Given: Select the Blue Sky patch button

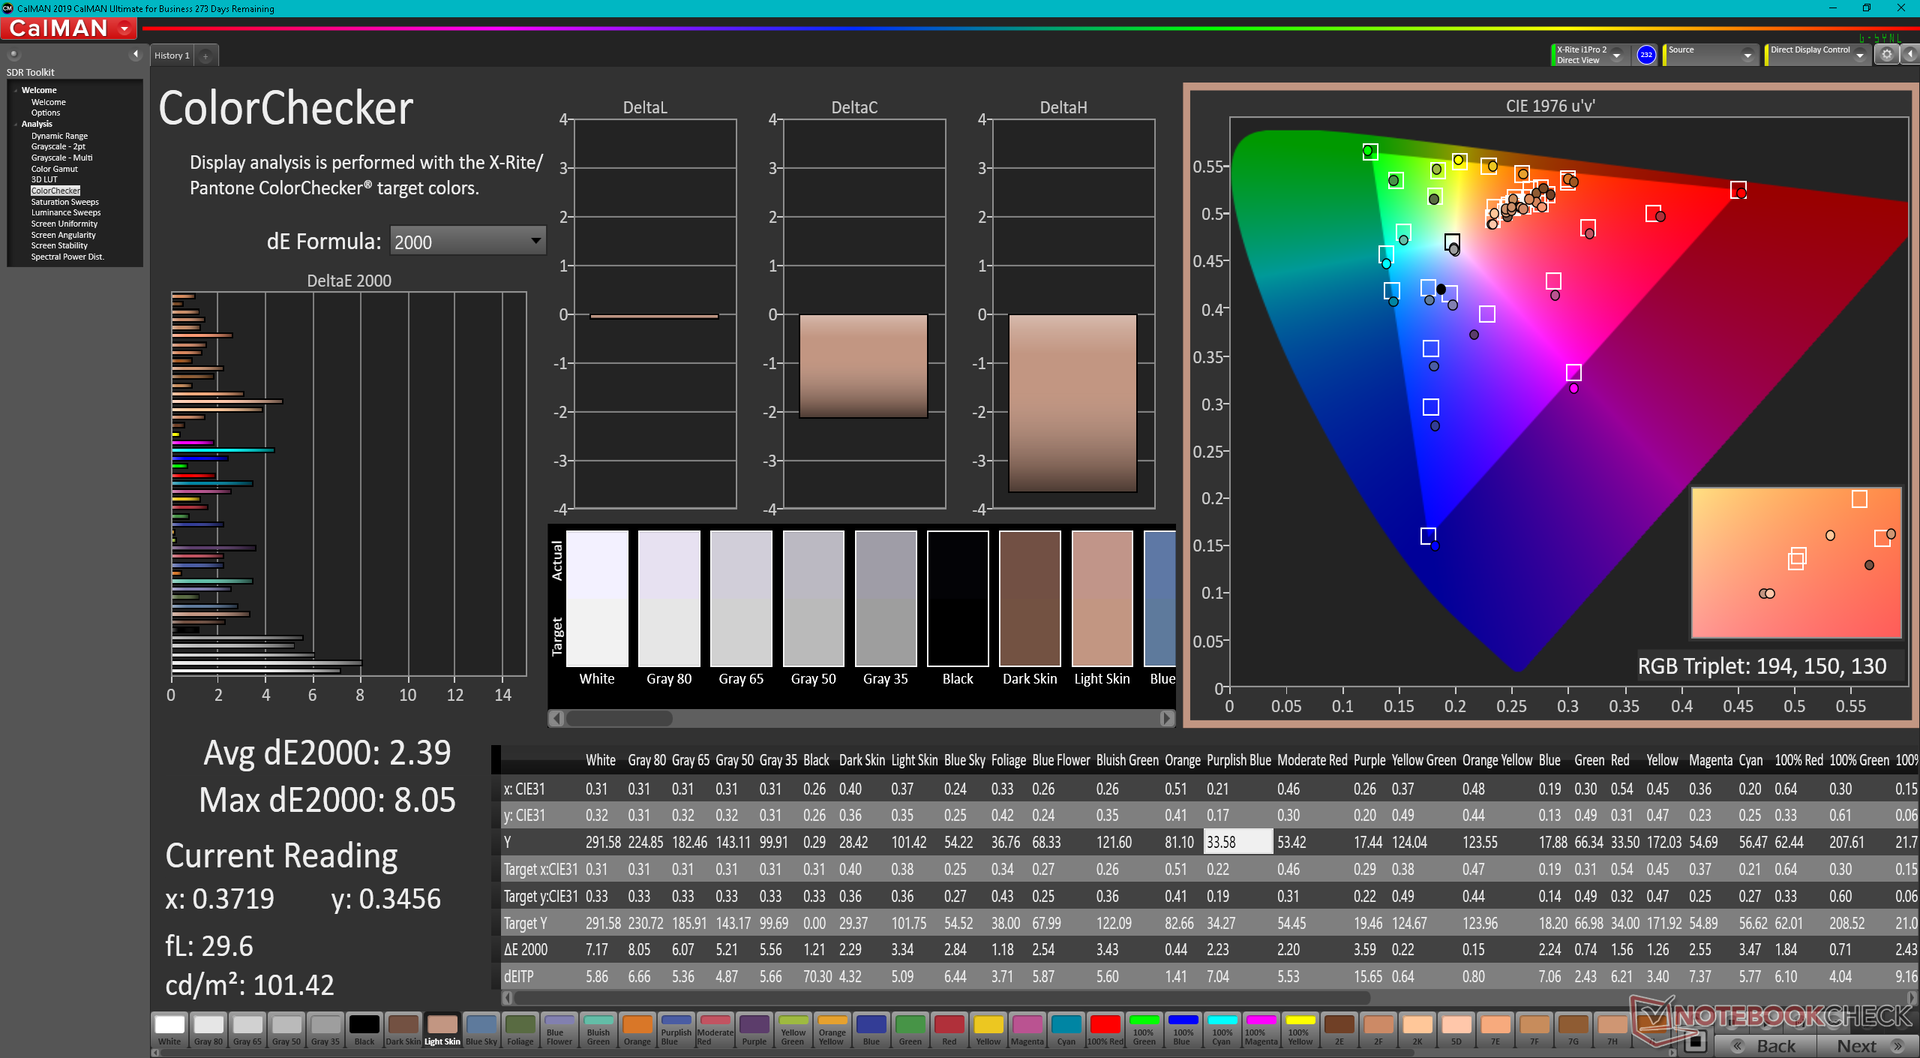Looking at the screenshot, I should tap(481, 1030).
